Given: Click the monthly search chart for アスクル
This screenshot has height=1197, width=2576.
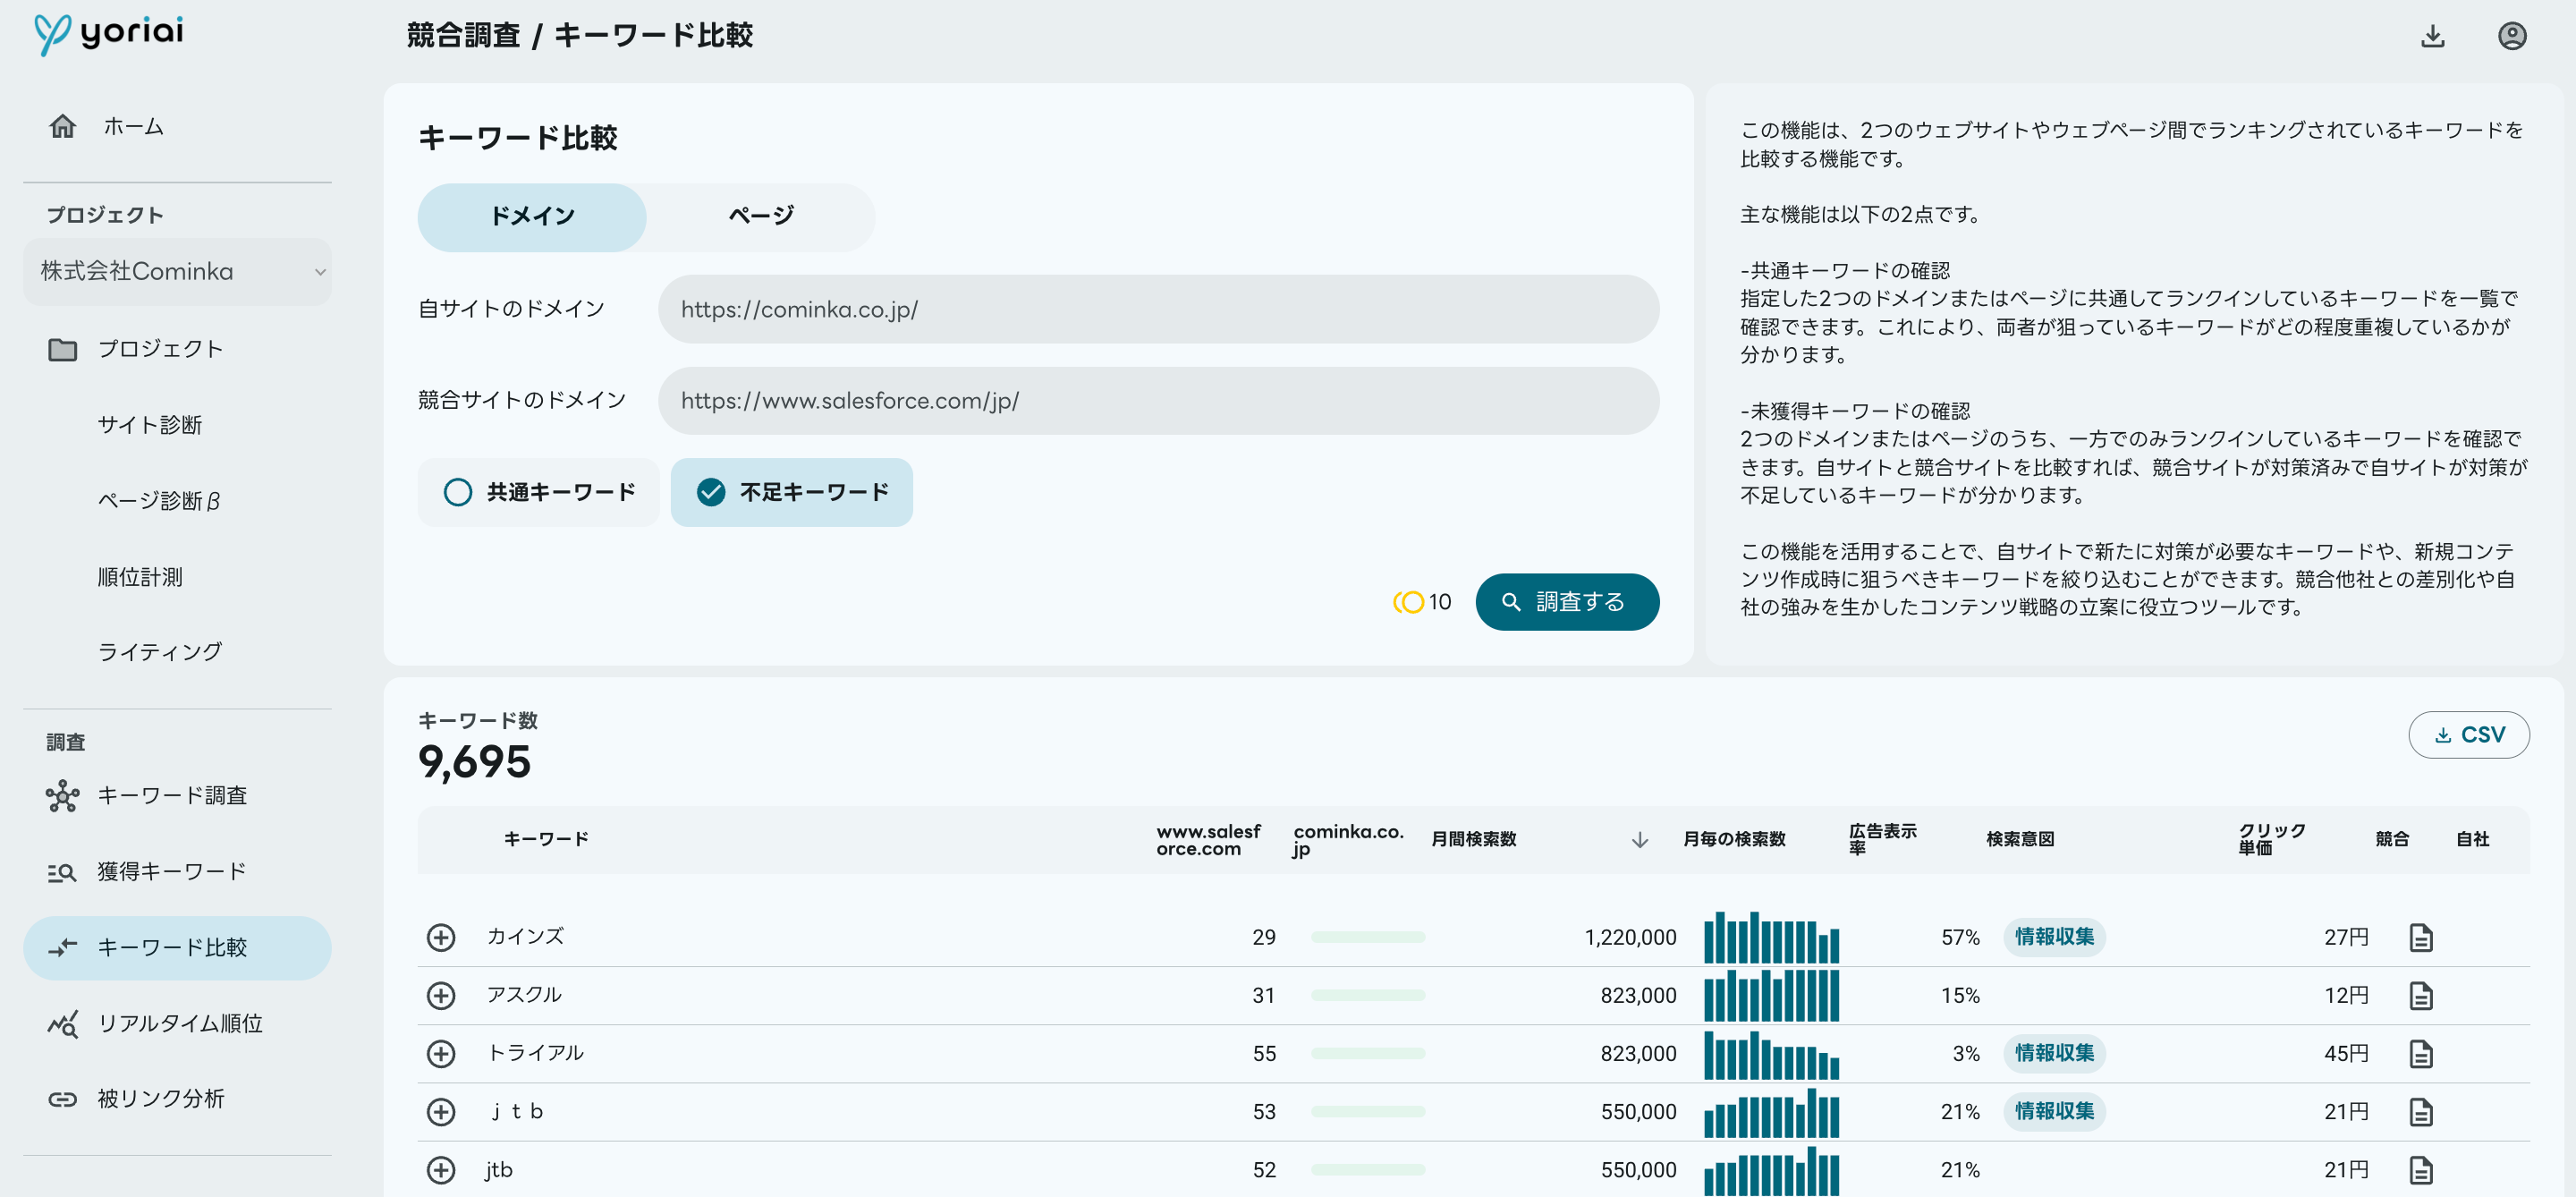Looking at the screenshot, I should pyautogui.click(x=1771, y=995).
